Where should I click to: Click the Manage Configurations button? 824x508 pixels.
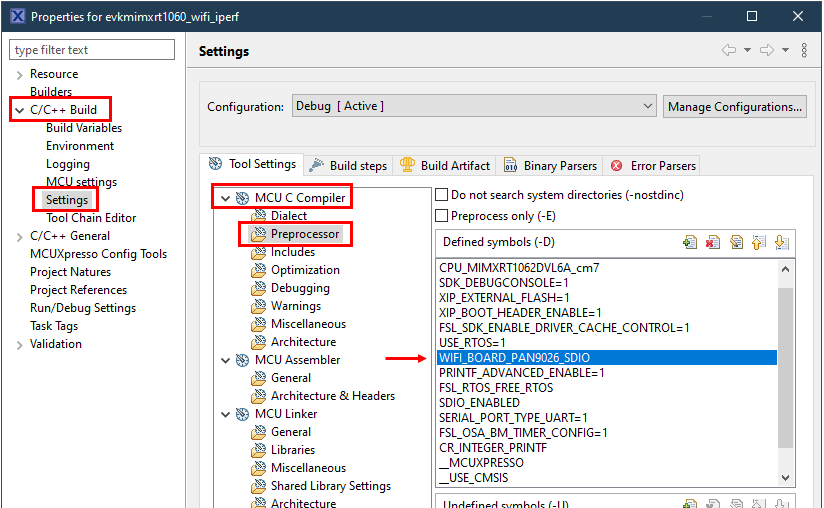(x=734, y=106)
